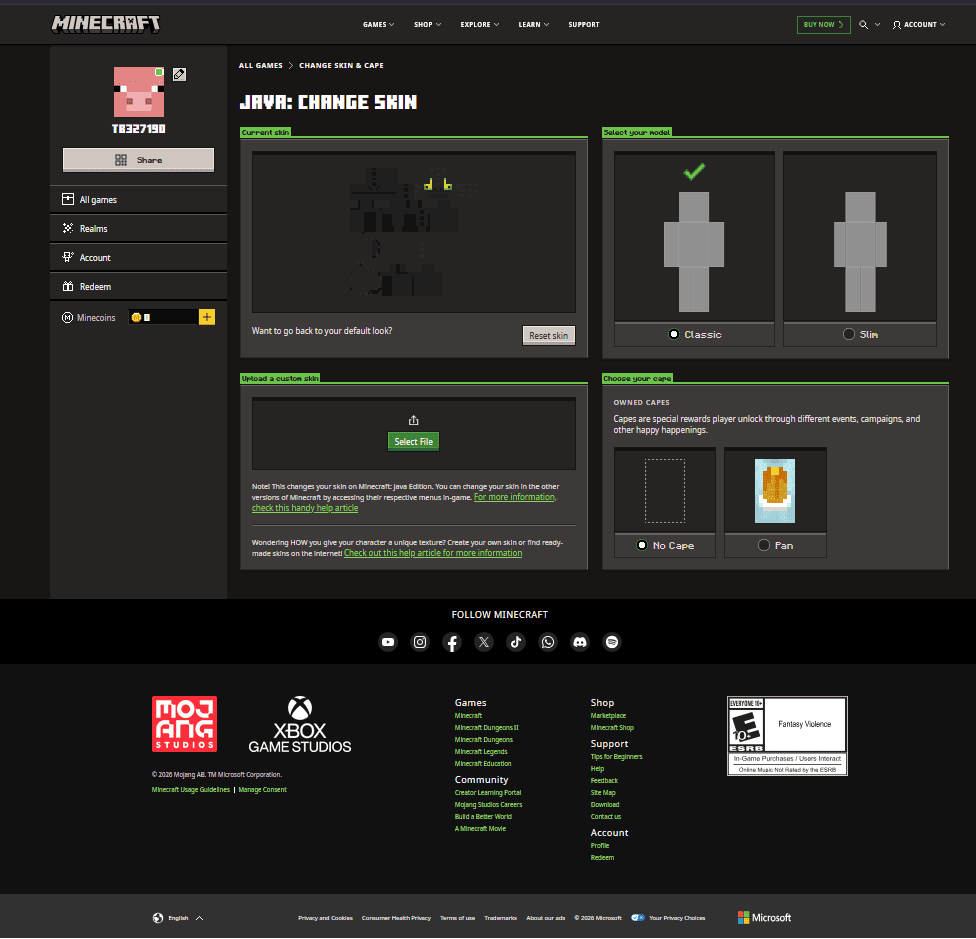Open Terms of use link

click(x=458, y=918)
